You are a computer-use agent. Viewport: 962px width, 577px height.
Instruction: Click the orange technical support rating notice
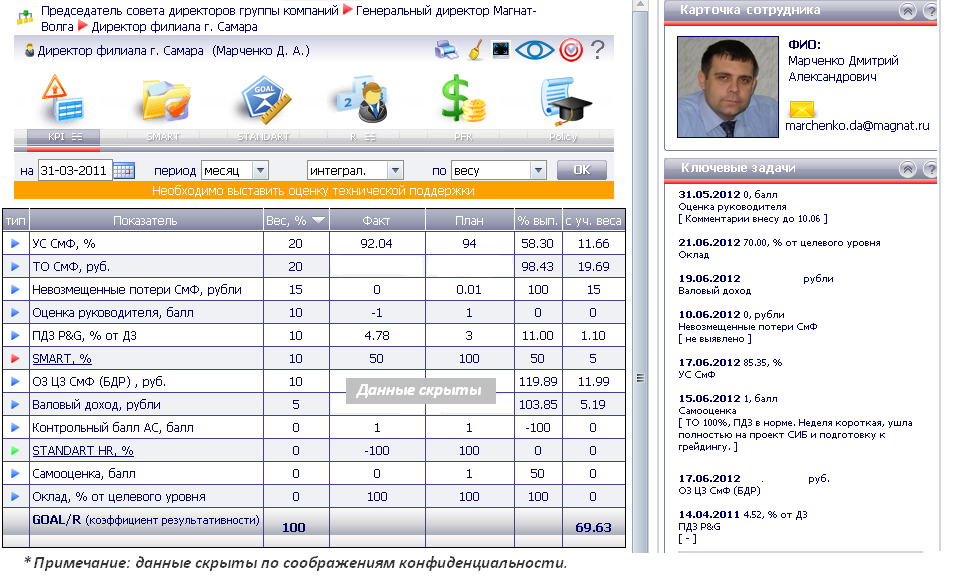(314, 191)
